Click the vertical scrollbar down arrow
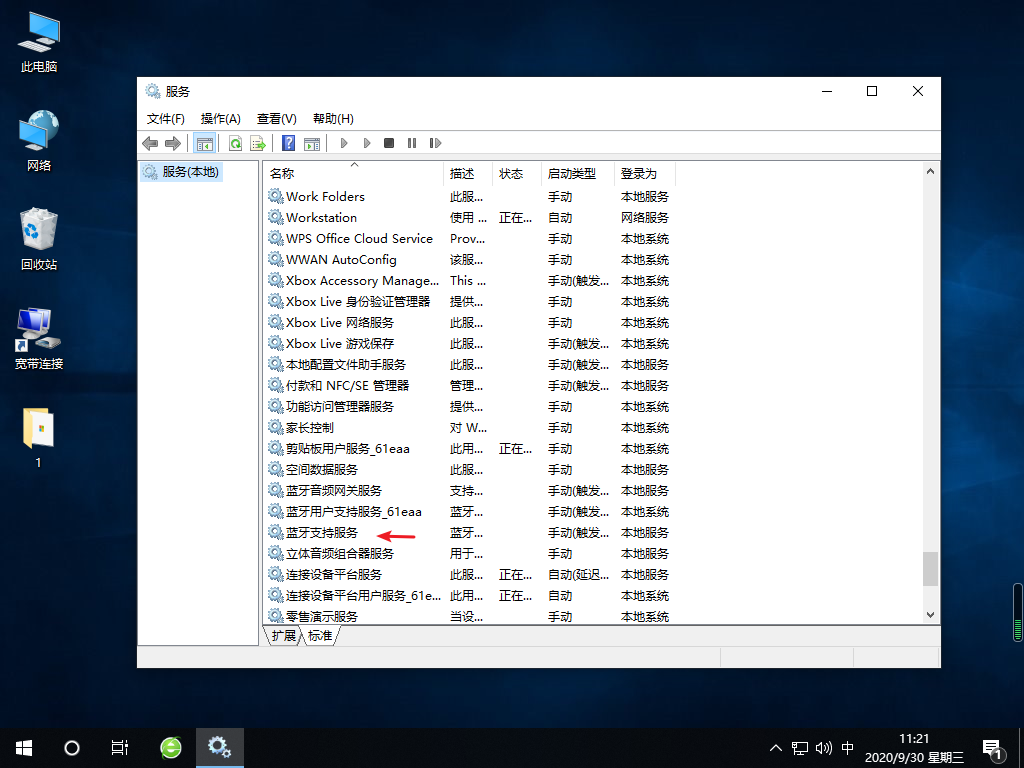Viewport: 1024px width, 768px height. [931, 615]
